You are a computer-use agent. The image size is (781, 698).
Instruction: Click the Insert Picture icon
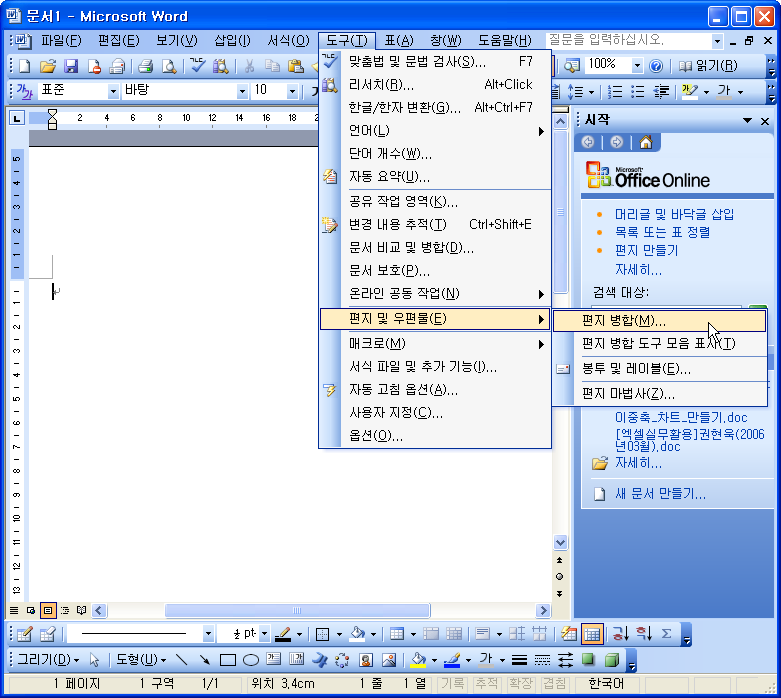click(389, 660)
